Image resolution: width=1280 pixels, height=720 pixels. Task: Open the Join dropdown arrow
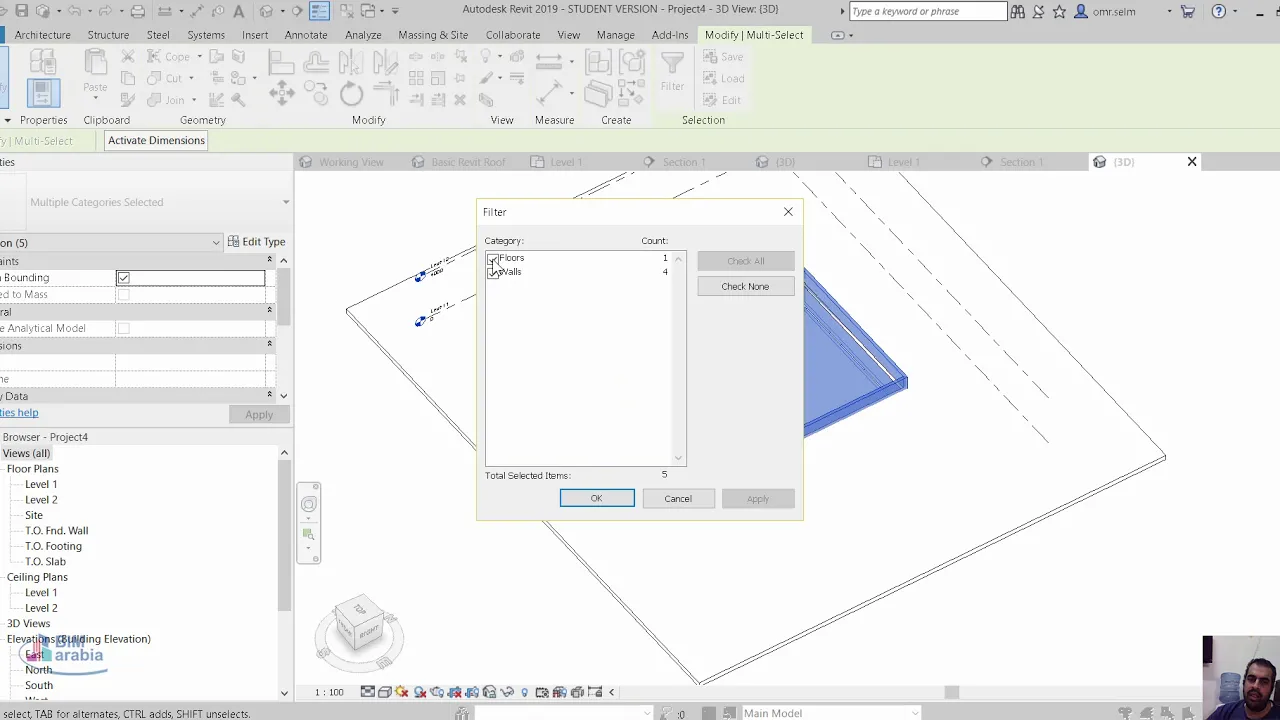[194, 100]
